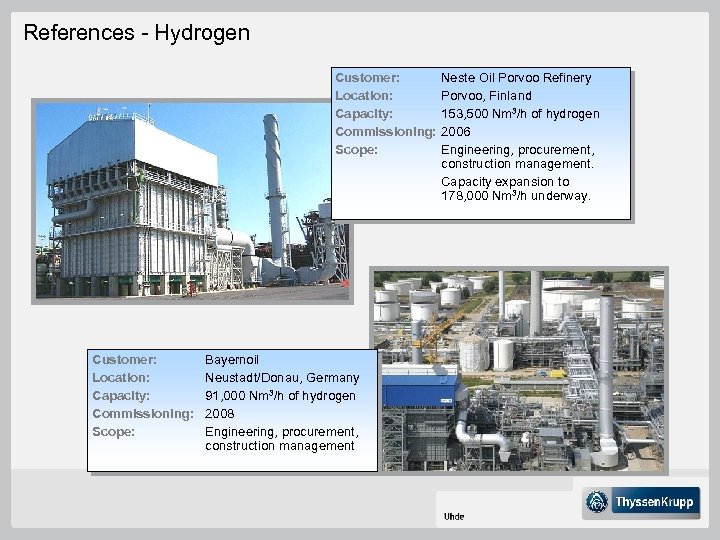Viewport: 720px width, 540px height.
Task: Click the "Uhde" footer label
Action: click(x=454, y=517)
